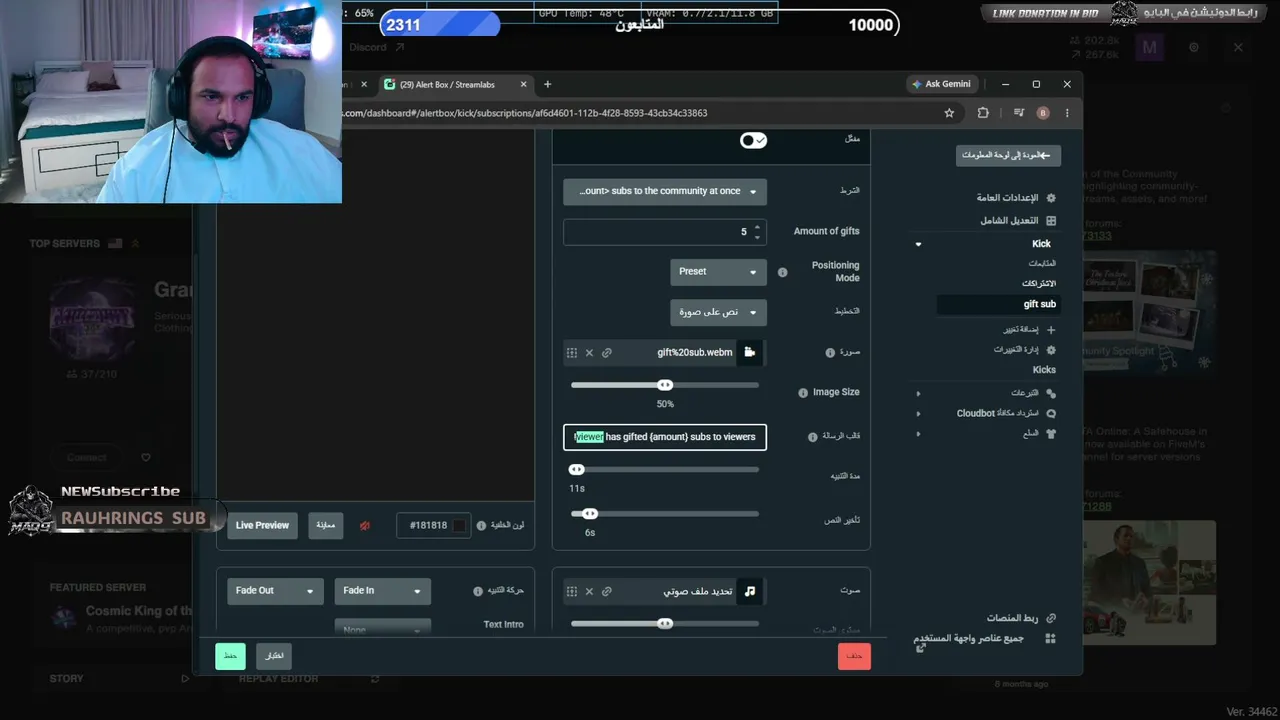This screenshot has width=1280, height=720.
Task: Open the media grid icon on gift%20sub.webm row
Action: (572, 353)
